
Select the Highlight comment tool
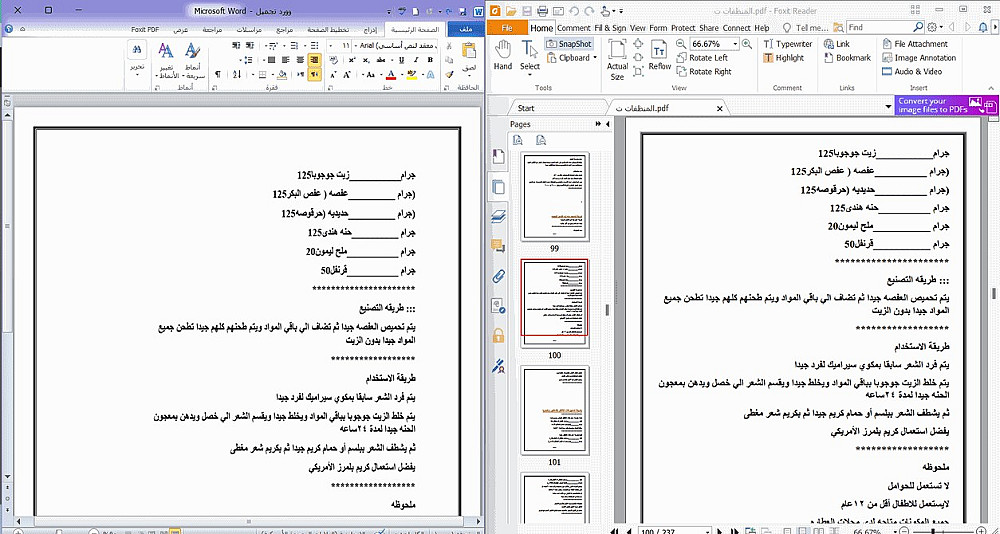tap(784, 58)
